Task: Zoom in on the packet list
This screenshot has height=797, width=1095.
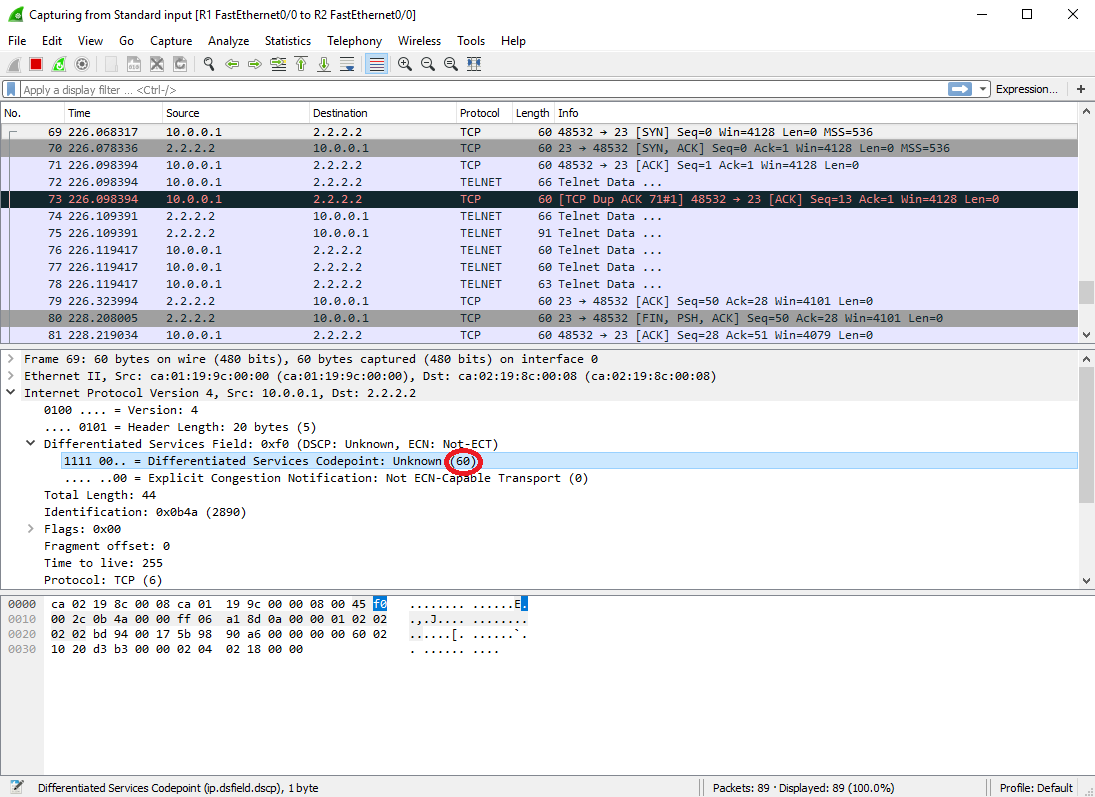Action: (406, 63)
